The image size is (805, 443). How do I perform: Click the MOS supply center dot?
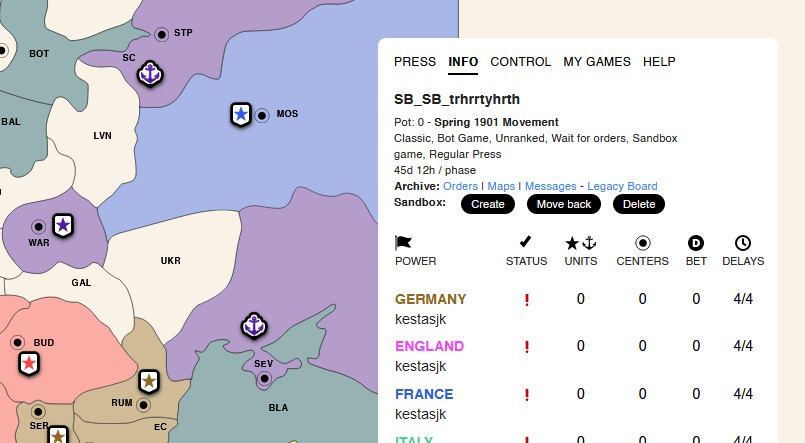pyautogui.click(x=262, y=115)
